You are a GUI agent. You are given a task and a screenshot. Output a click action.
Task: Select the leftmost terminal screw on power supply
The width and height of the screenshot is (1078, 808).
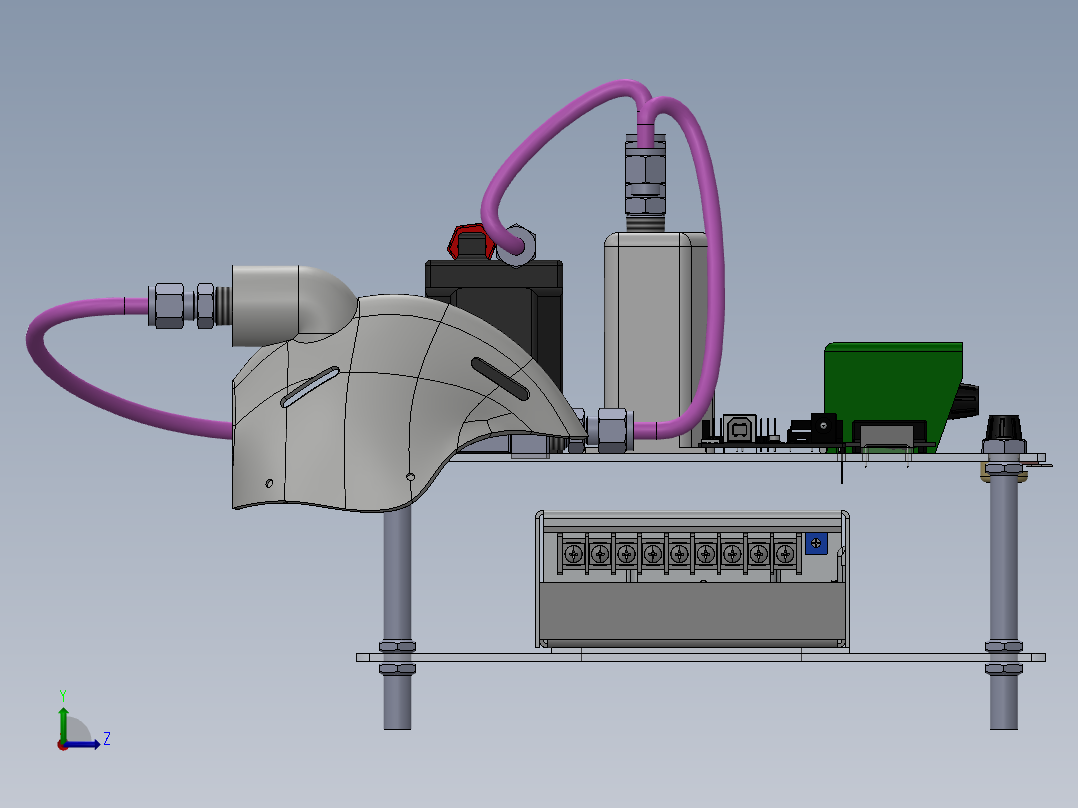click(573, 553)
